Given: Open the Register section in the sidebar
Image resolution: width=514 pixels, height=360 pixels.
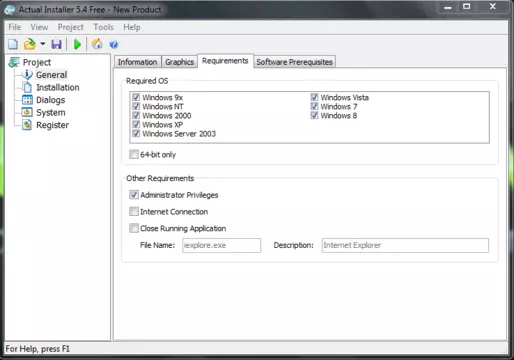Looking at the screenshot, I should coord(52,125).
